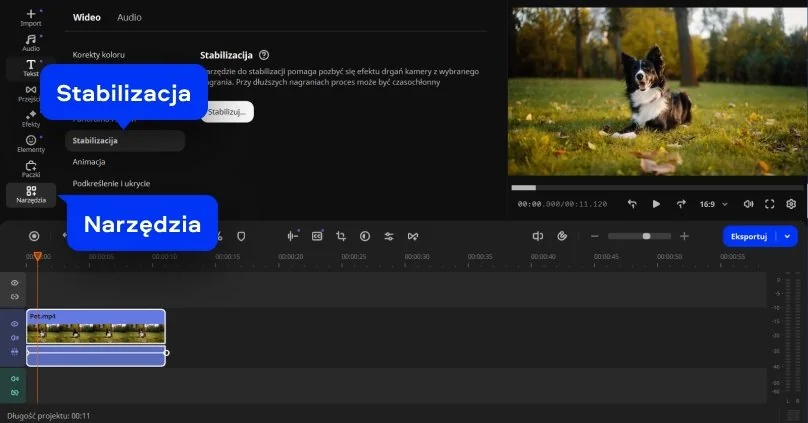Switch to the Audio tab

coord(129,18)
